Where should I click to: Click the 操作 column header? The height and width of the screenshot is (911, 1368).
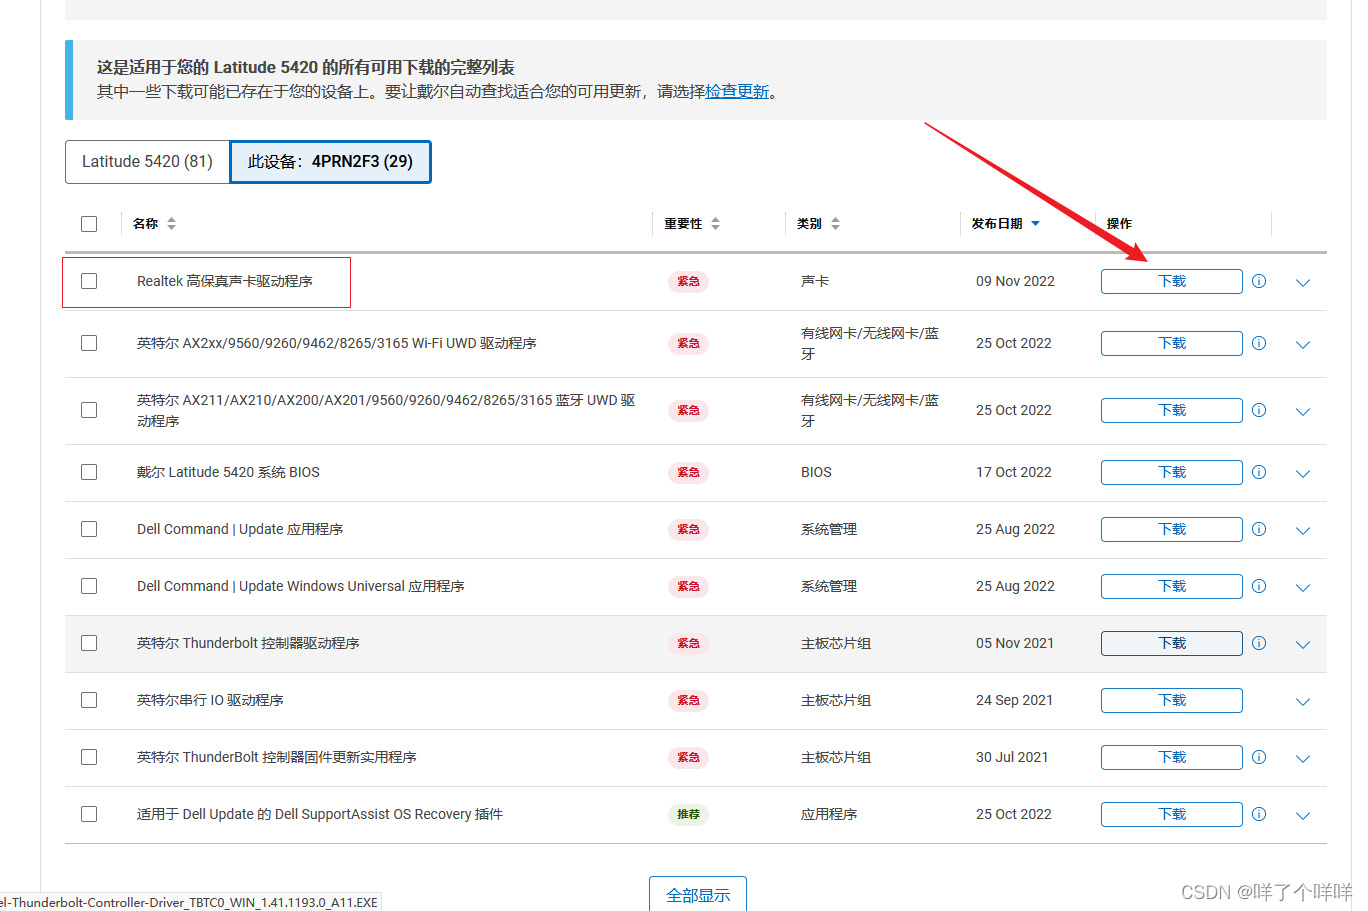tap(1119, 224)
